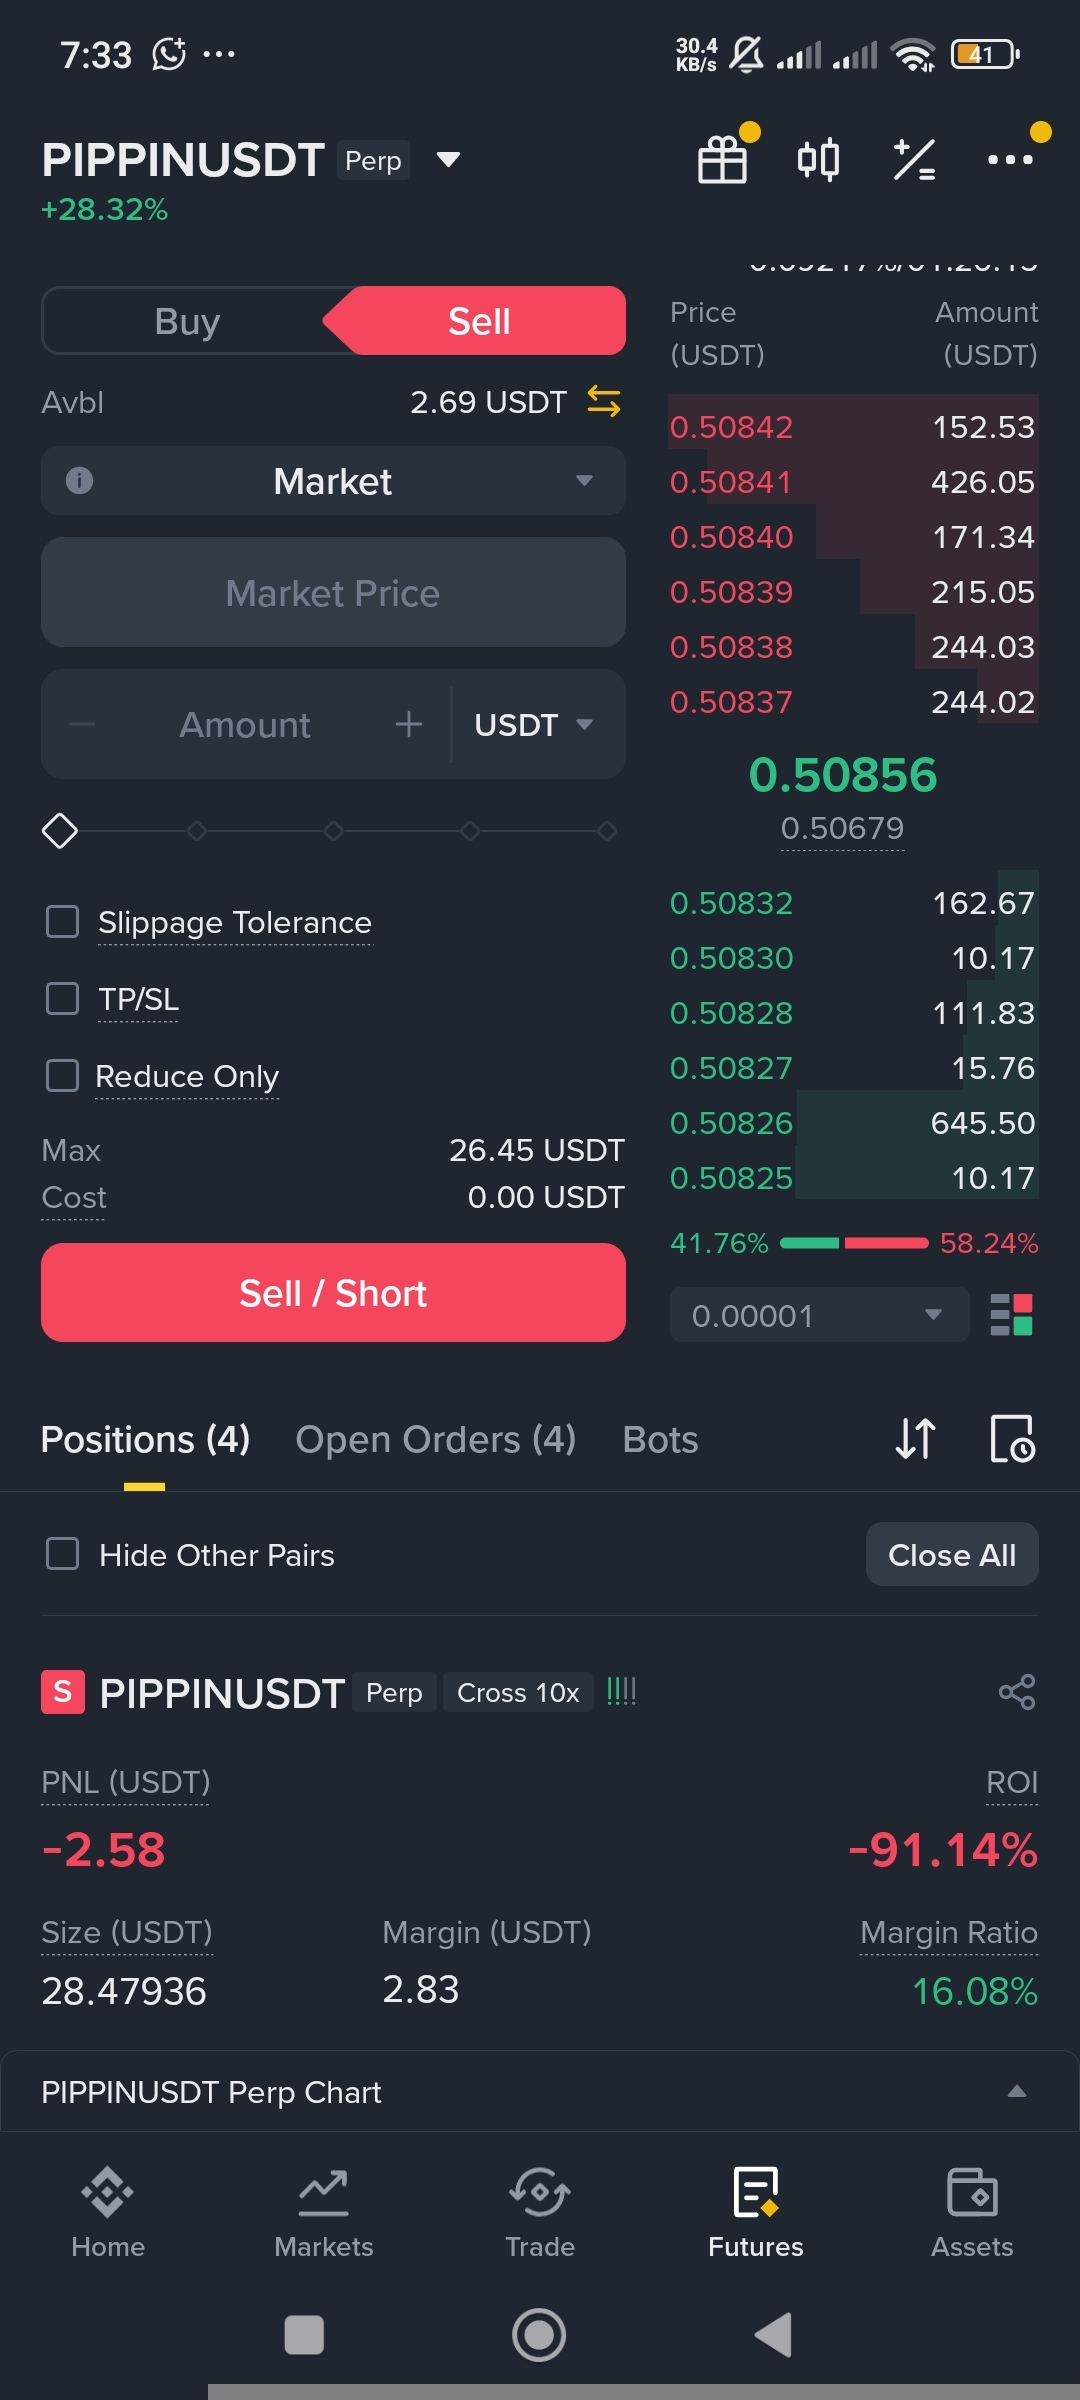The height and width of the screenshot is (2400, 1080).
Task: Check the TP/SL checkbox
Action: click(63, 998)
